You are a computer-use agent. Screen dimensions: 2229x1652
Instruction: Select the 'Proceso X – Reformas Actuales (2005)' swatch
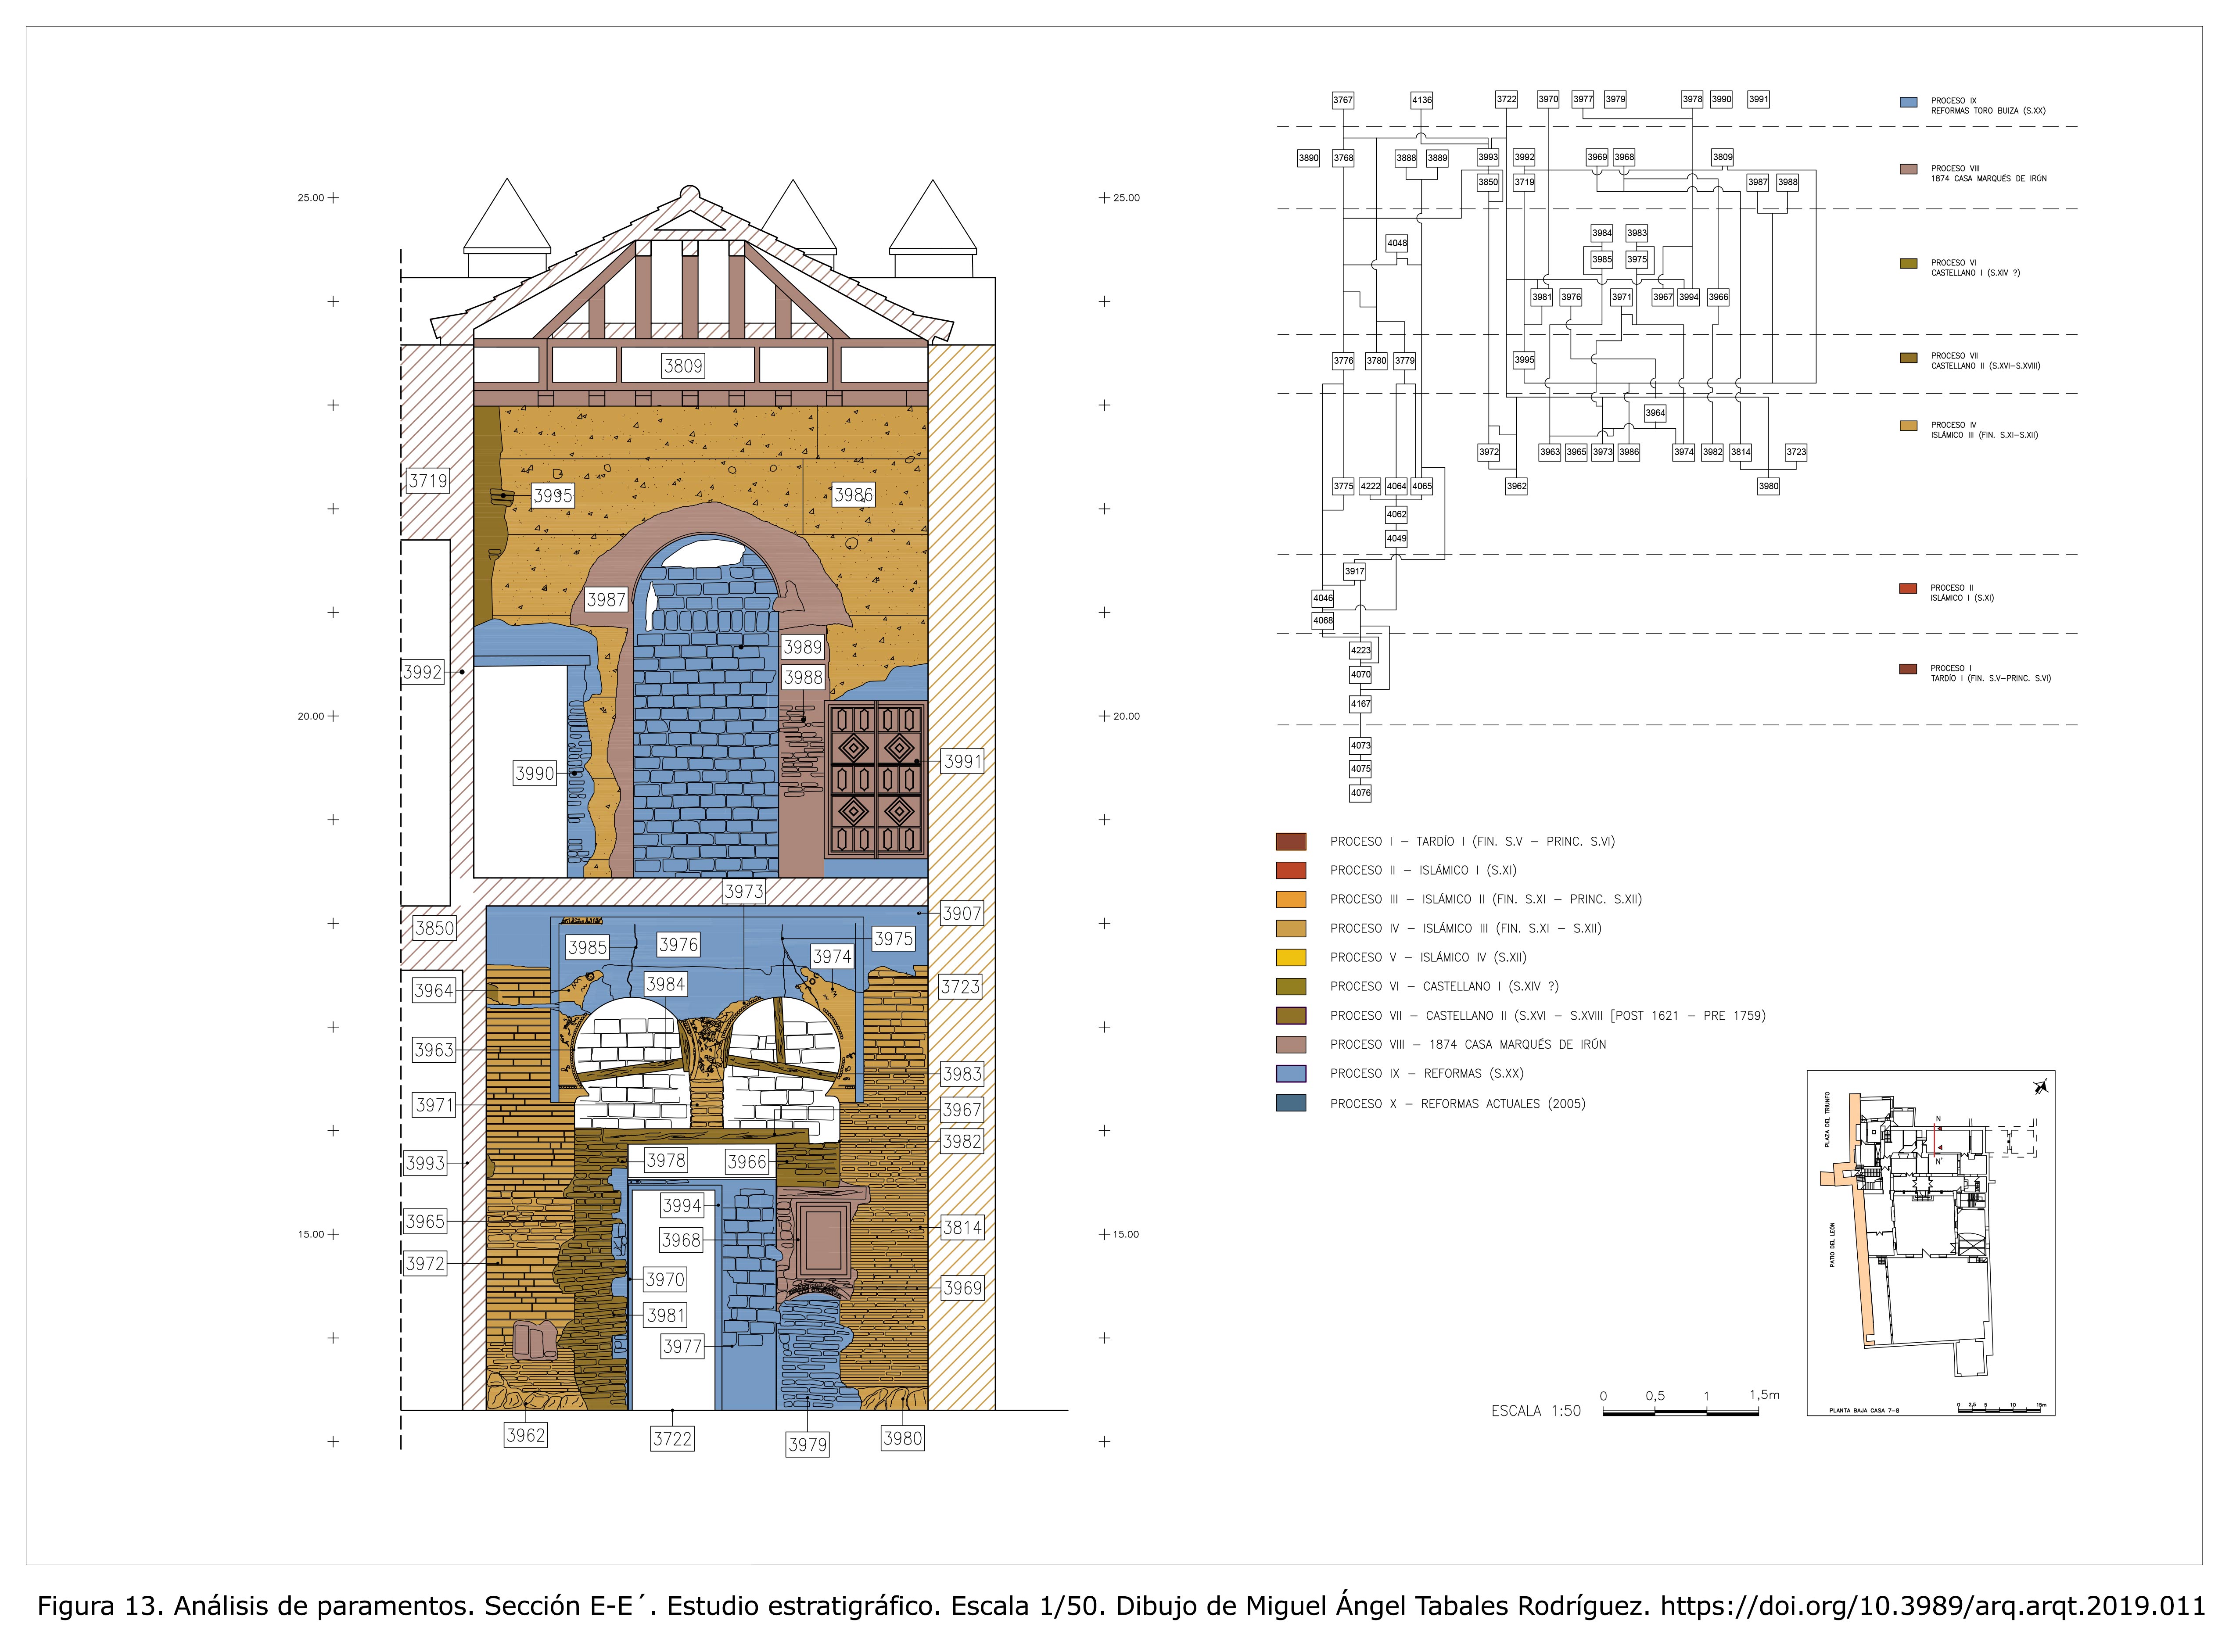click(1291, 1104)
